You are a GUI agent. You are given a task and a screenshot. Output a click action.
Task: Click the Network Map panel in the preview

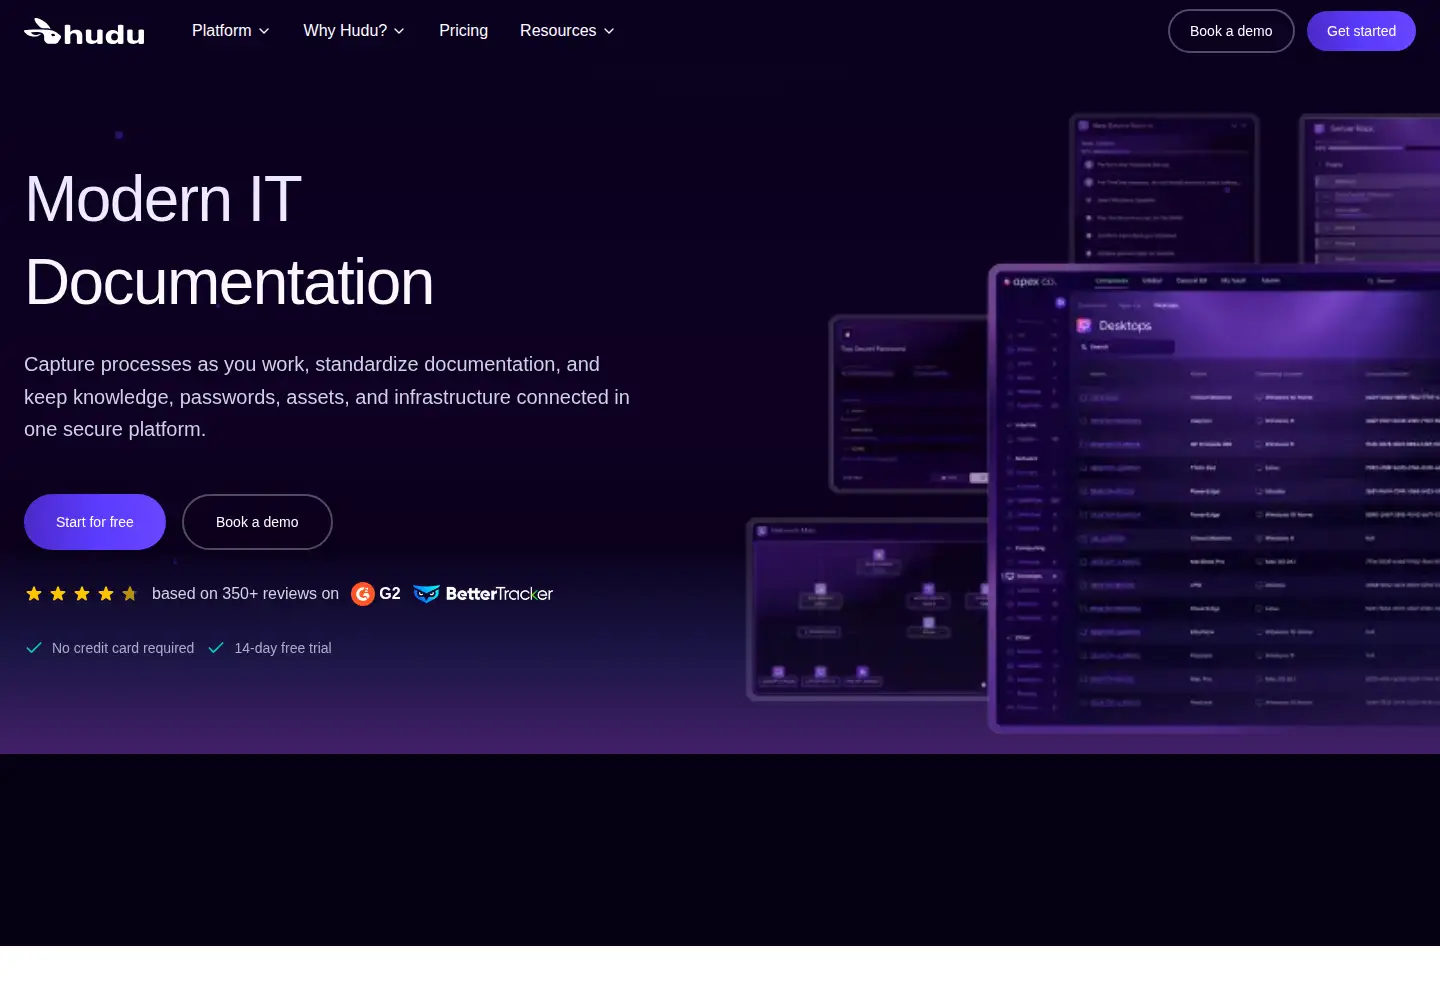pyautogui.click(x=868, y=609)
